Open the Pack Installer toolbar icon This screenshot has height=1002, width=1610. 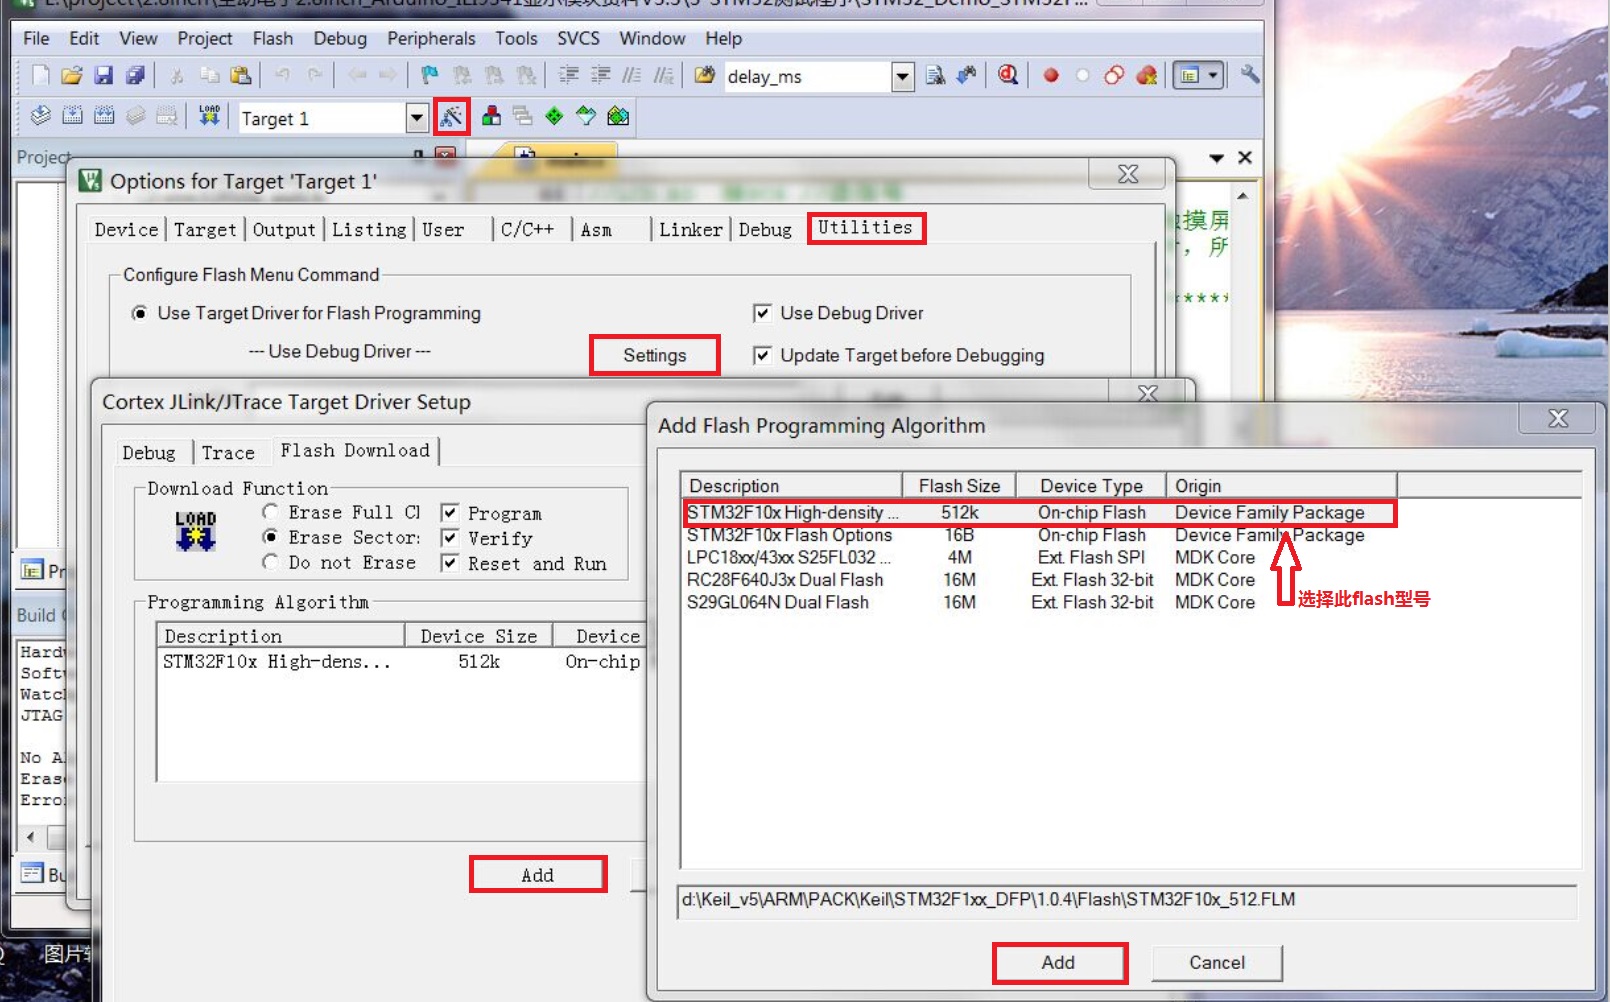(x=618, y=117)
